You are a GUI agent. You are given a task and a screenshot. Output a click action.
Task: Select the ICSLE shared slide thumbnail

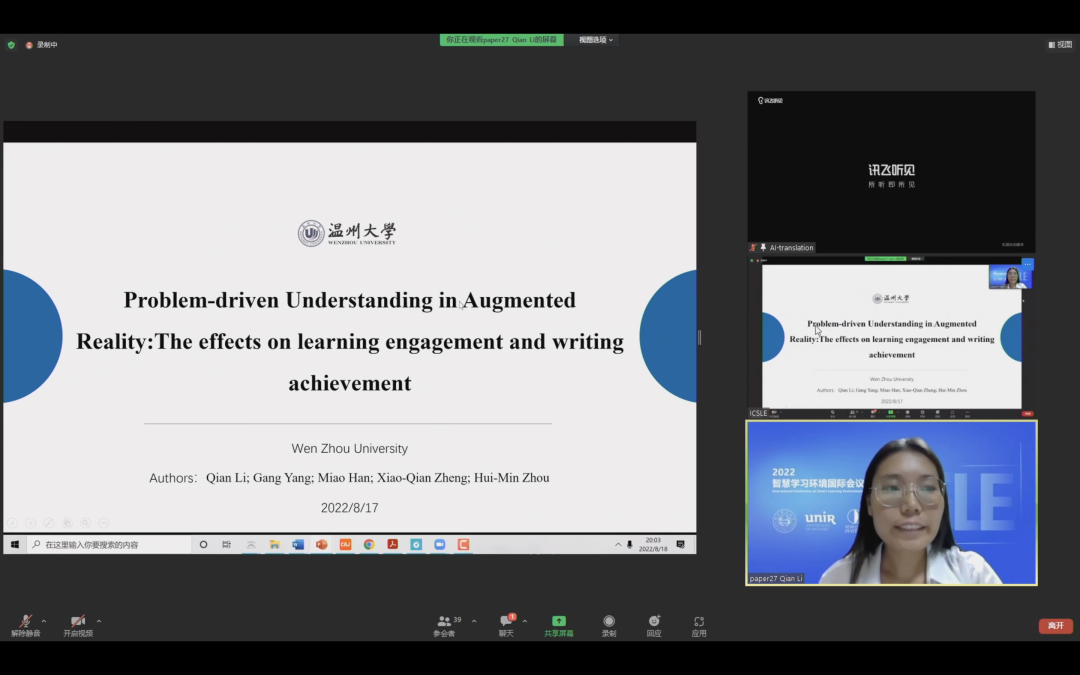pos(891,335)
